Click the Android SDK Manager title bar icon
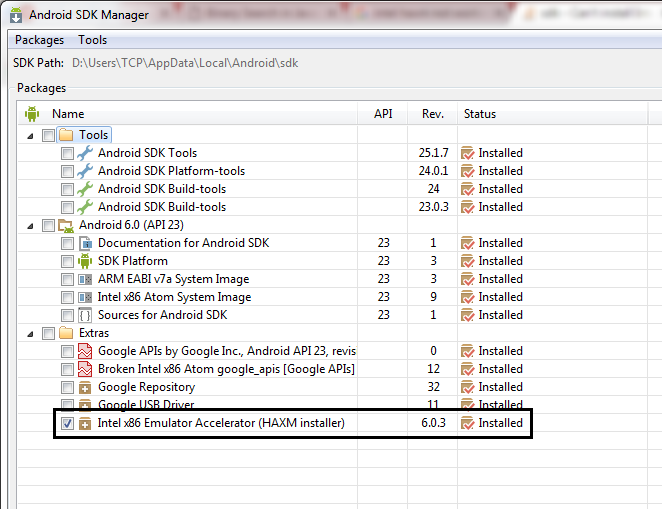The image size is (662, 509). (x=16, y=15)
